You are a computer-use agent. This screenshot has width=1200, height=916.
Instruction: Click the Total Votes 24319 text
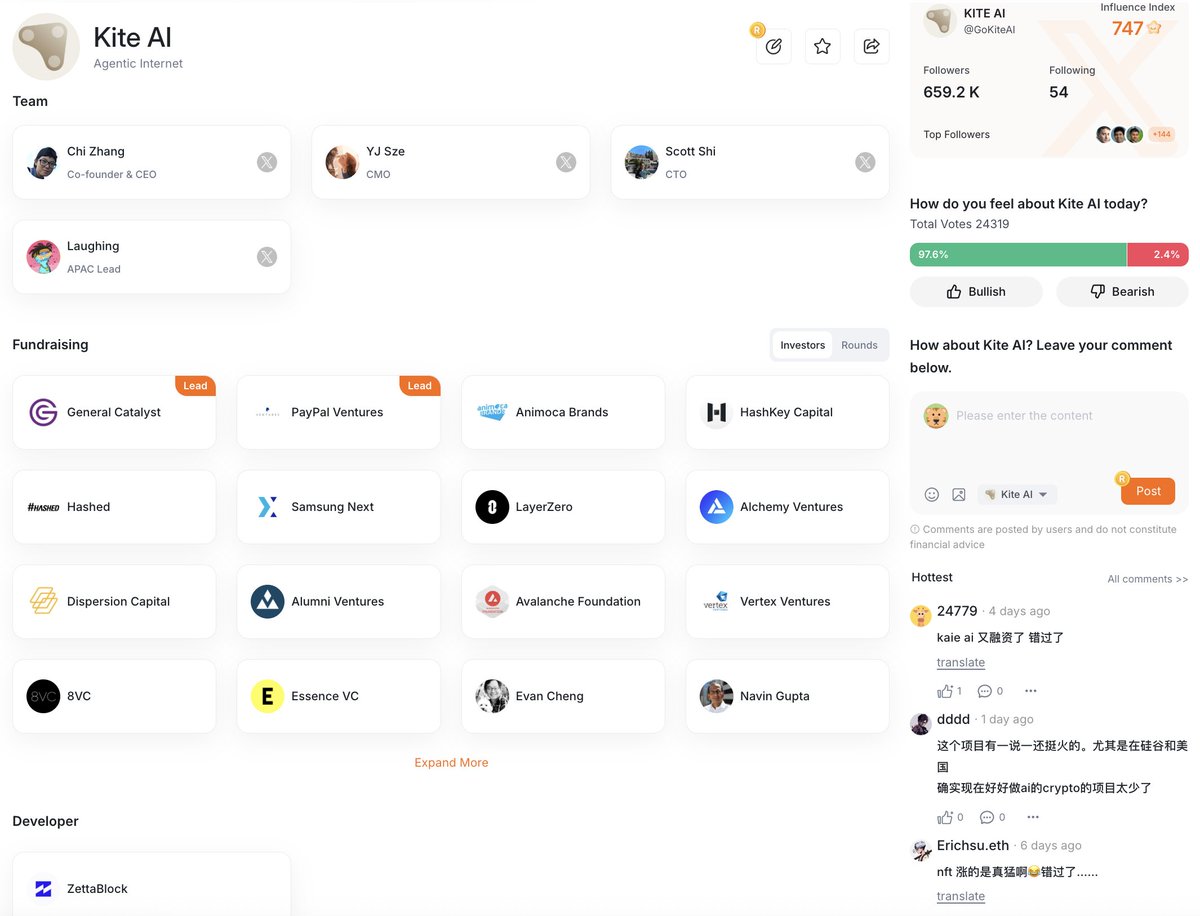click(959, 224)
